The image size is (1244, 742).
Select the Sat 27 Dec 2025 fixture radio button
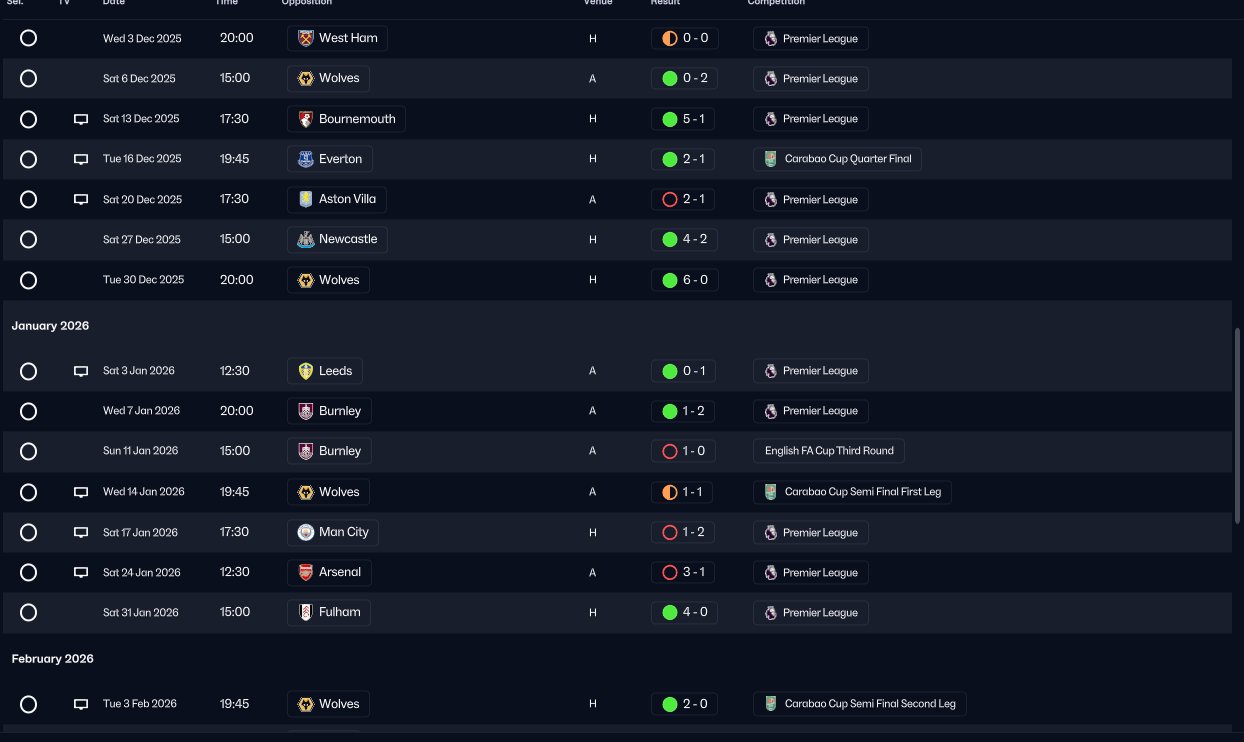point(28,239)
